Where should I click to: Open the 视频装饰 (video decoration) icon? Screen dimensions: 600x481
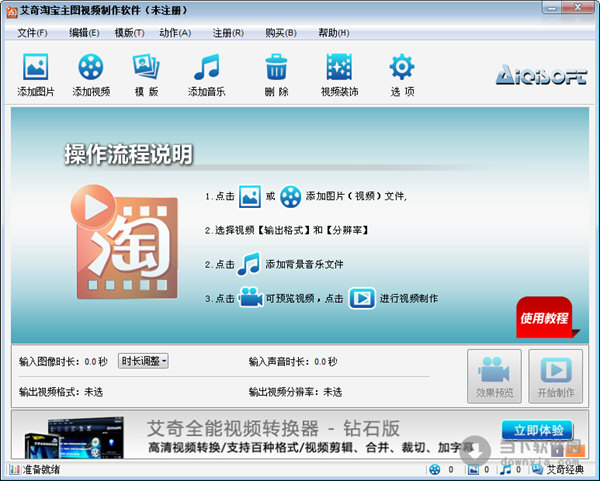tap(339, 67)
